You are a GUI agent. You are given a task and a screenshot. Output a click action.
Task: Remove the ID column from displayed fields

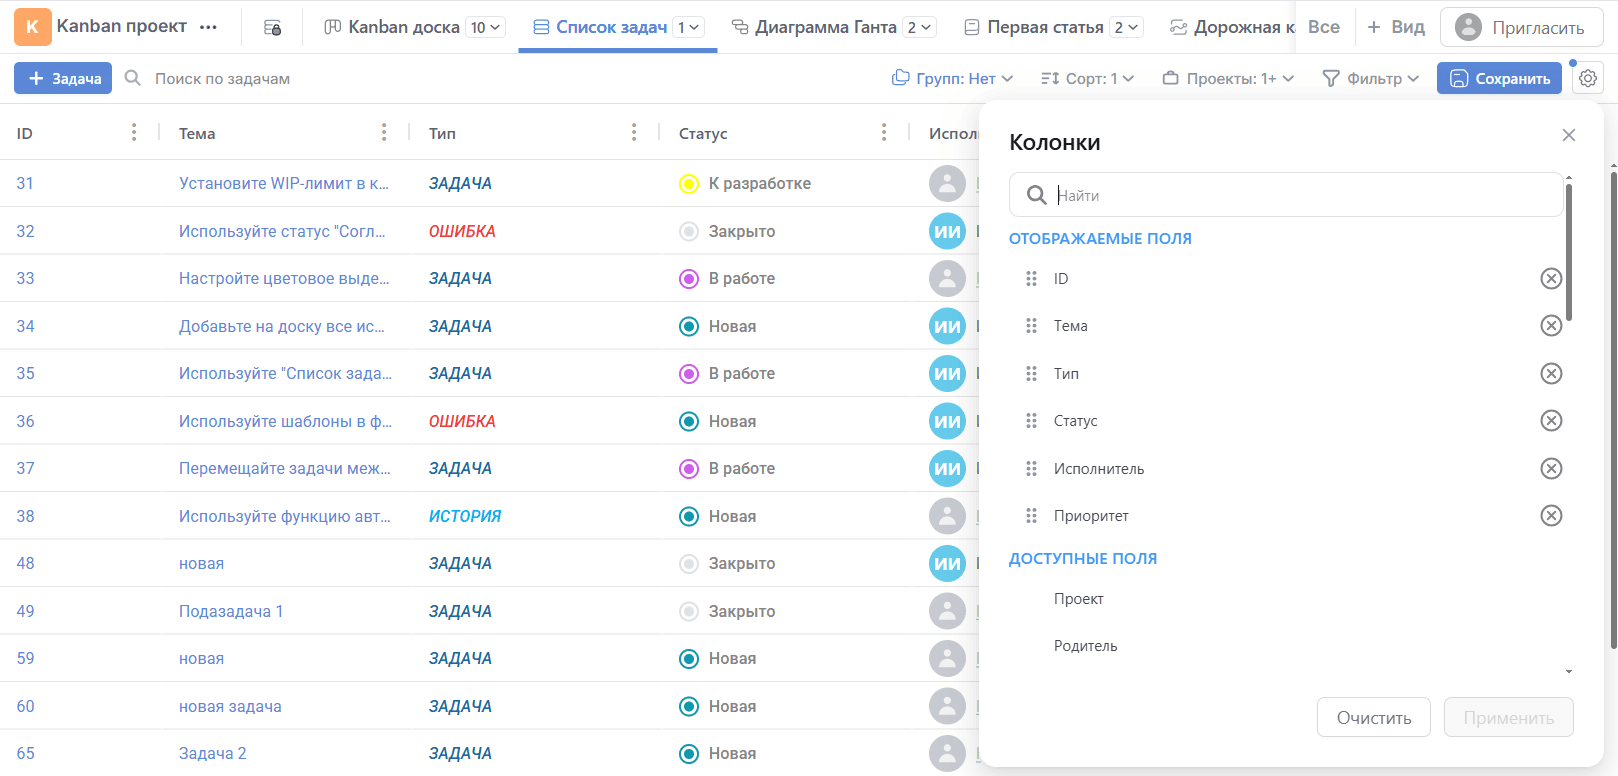pos(1550,279)
